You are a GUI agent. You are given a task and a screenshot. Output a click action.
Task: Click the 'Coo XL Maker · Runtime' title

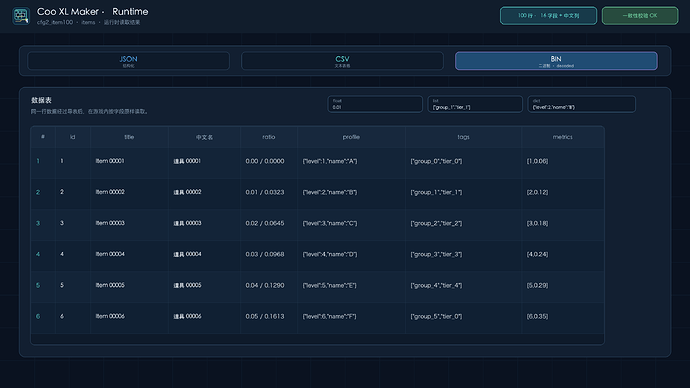point(92,11)
